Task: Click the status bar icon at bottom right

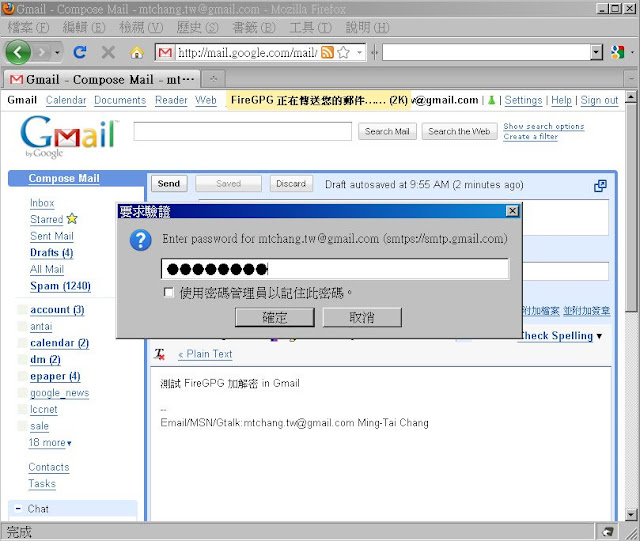Action: coord(607,532)
